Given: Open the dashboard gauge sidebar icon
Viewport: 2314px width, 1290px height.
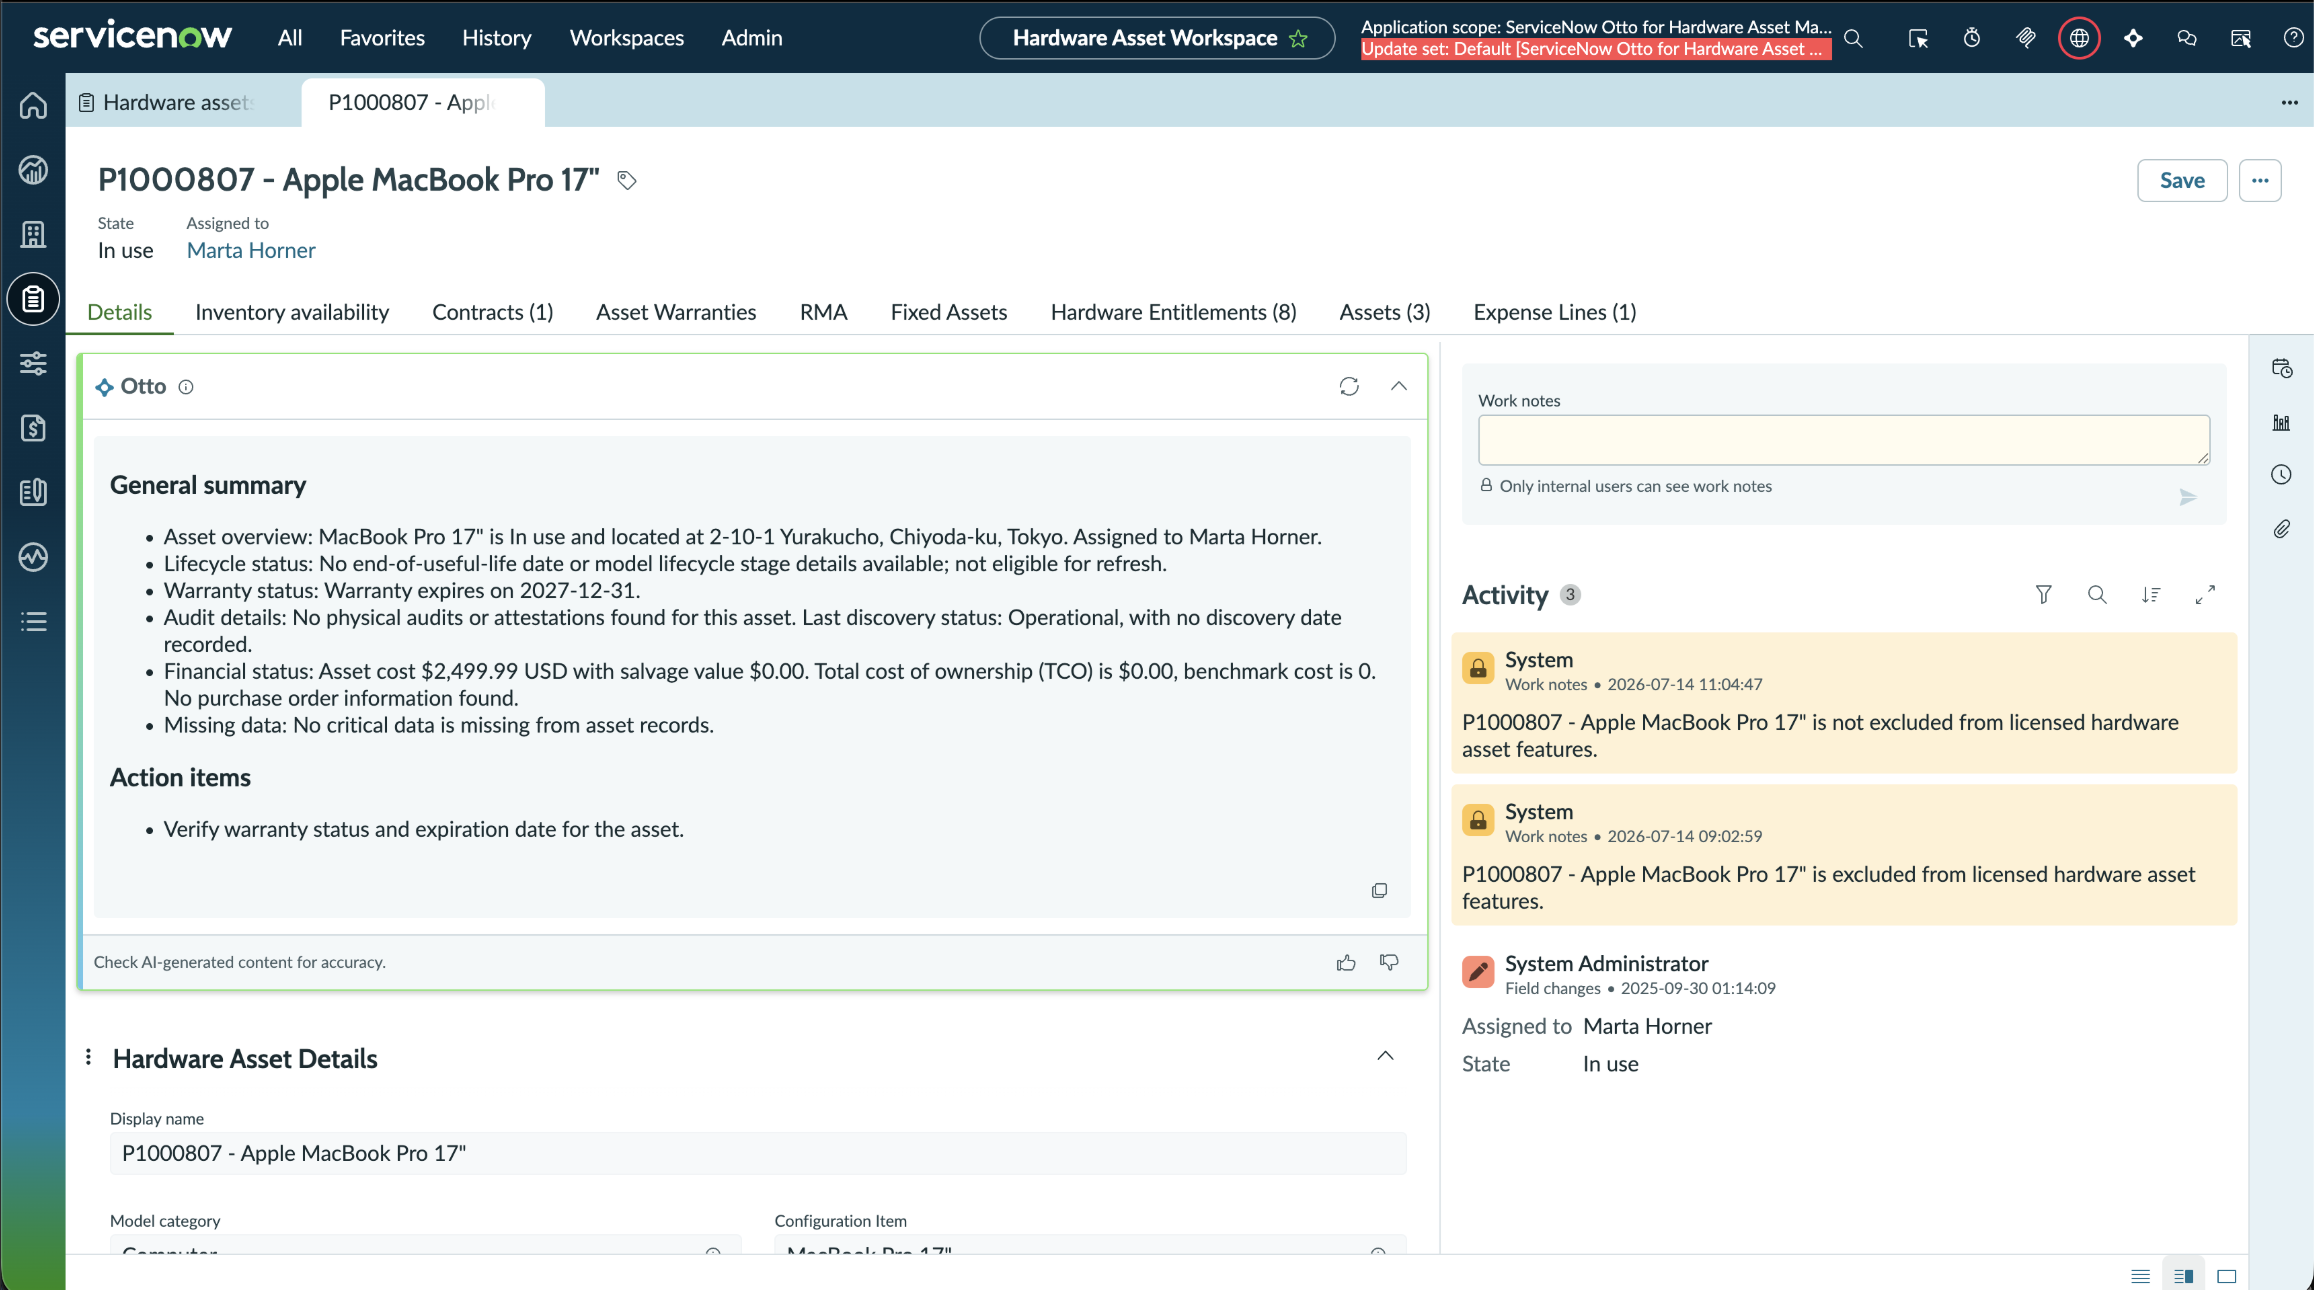Looking at the screenshot, I should coord(33,170).
